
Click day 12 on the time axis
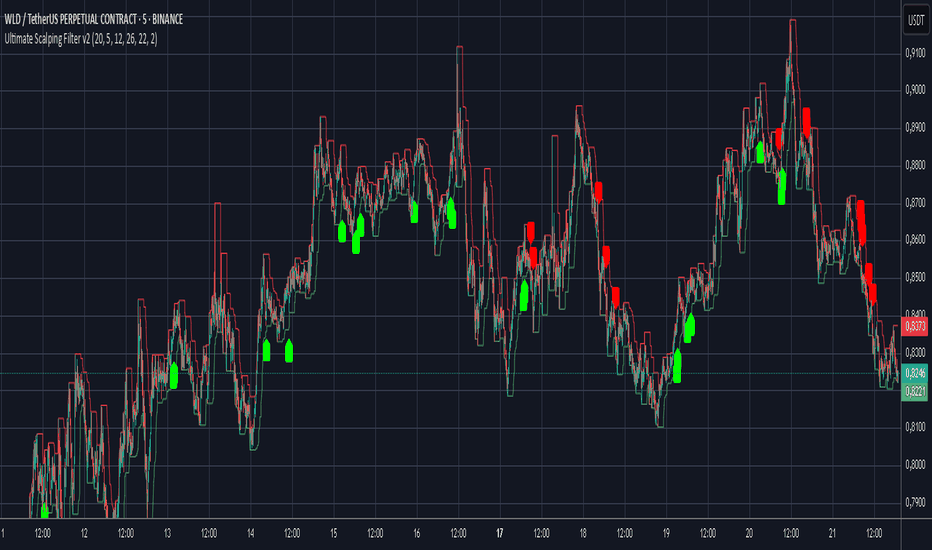click(84, 533)
